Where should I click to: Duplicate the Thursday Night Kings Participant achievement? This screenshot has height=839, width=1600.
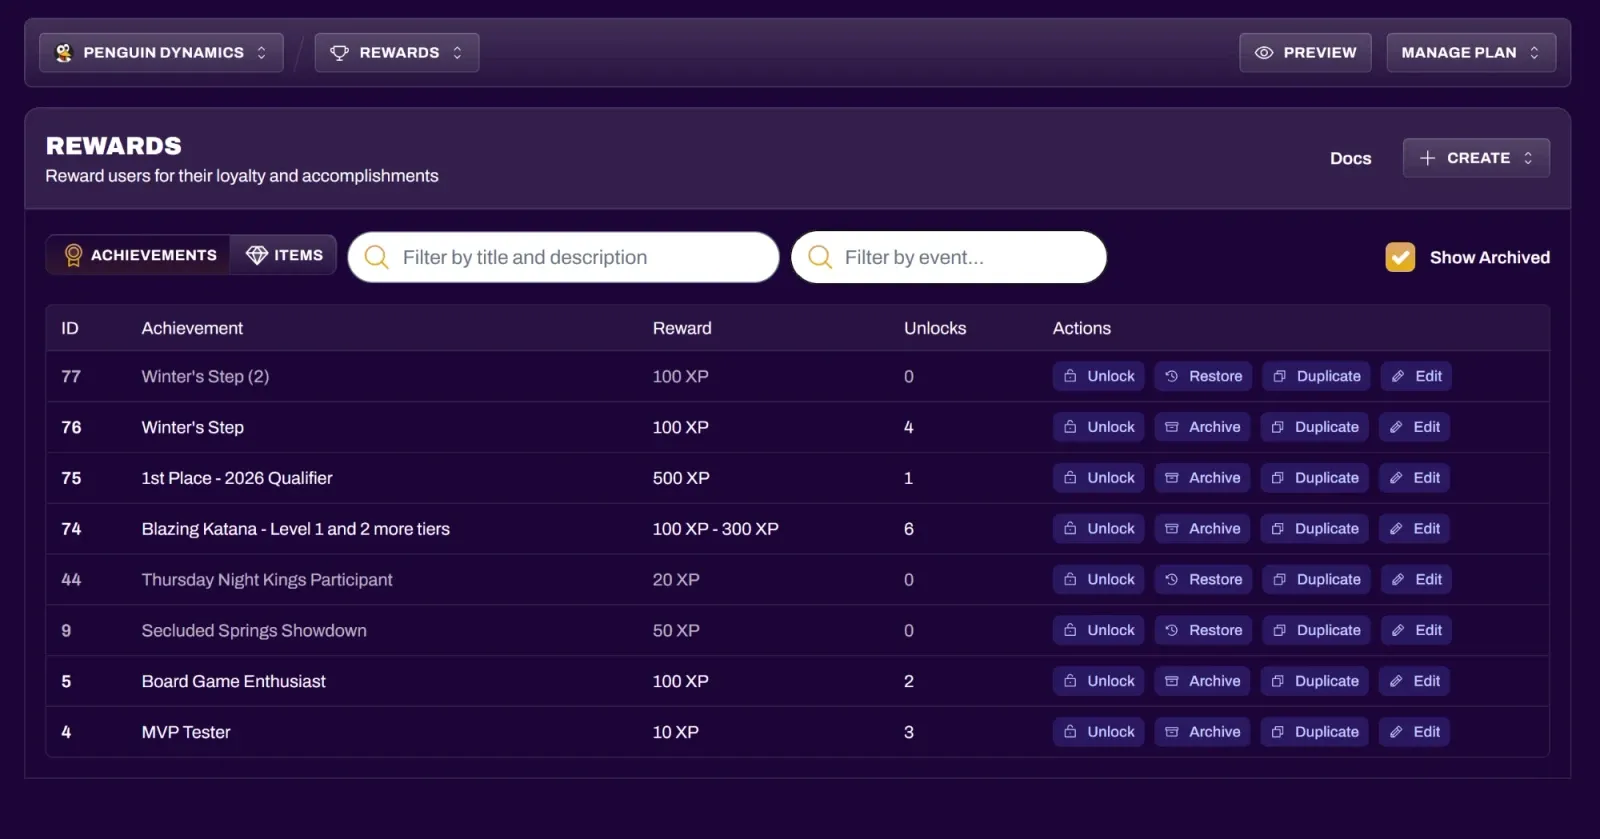pos(1317,579)
